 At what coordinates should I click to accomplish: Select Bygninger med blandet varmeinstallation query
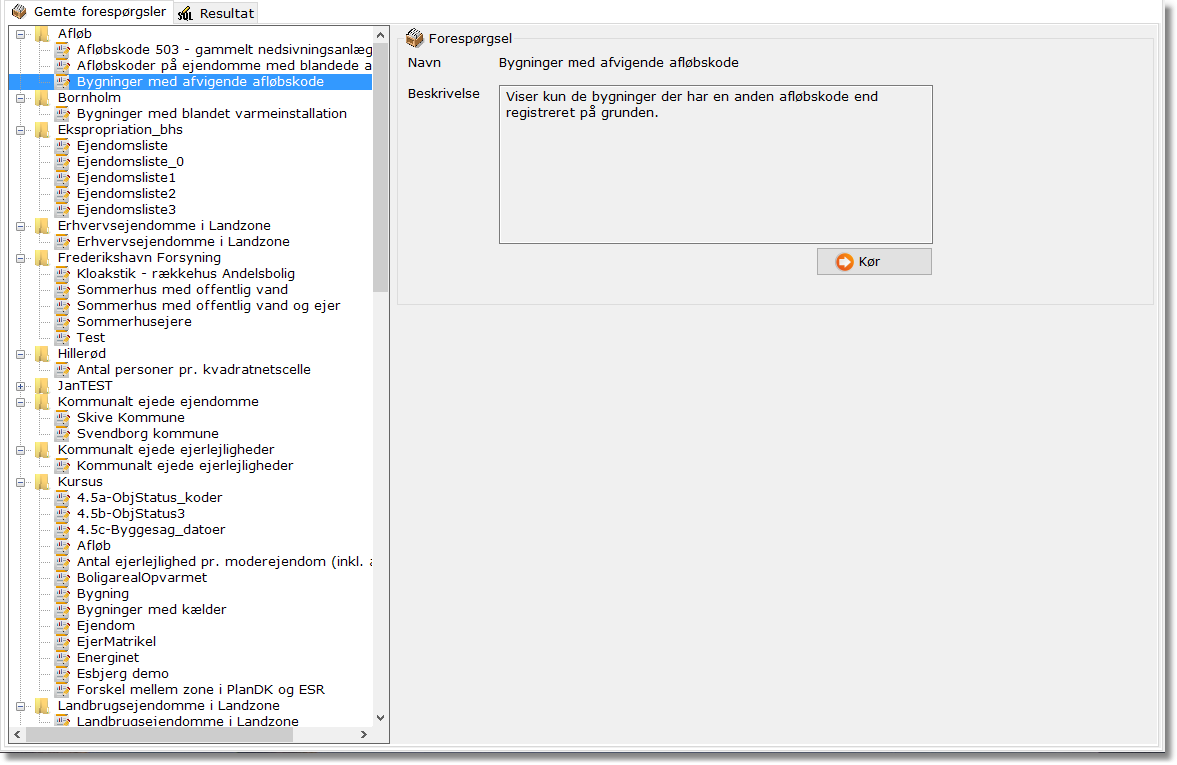[211, 114]
